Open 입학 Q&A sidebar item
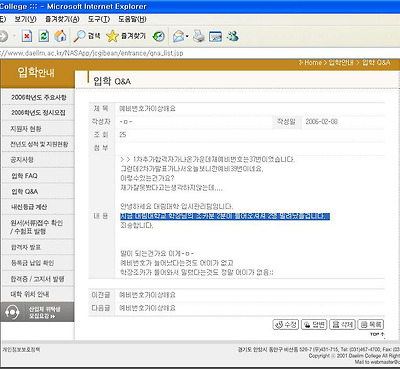This screenshot has height=369, width=400. [25, 192]
